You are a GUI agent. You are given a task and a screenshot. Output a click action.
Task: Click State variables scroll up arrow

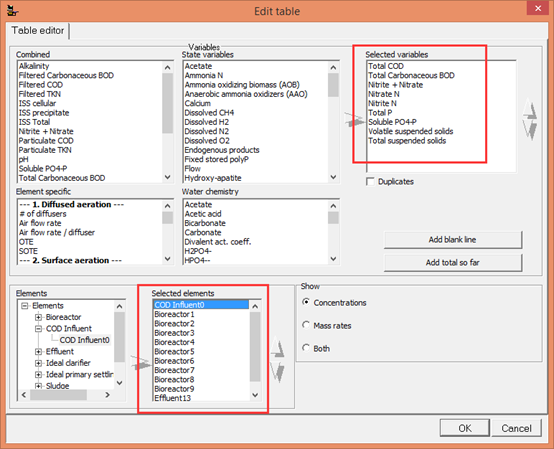coord(333,67)
